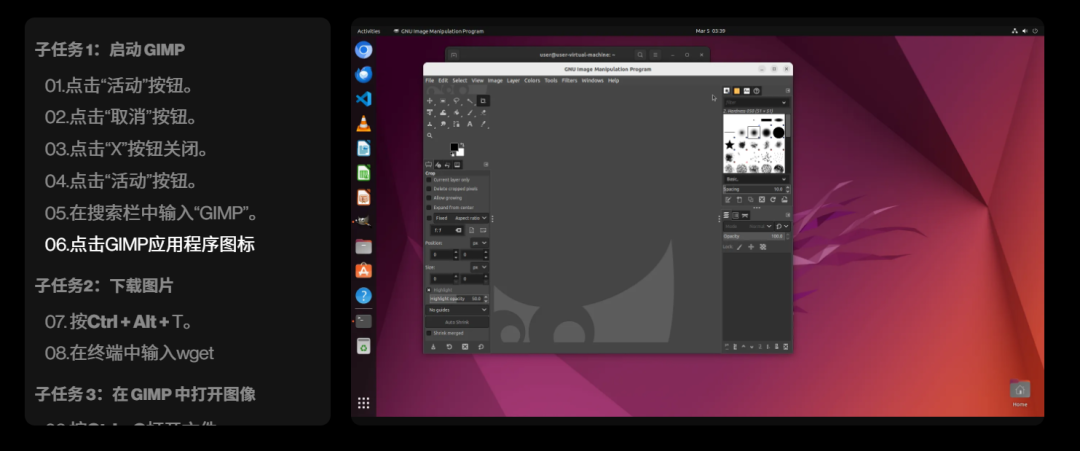Open the Size units px dropdown
The height and width of the screenshot is (451, 1080).
[x=479, y=267]
